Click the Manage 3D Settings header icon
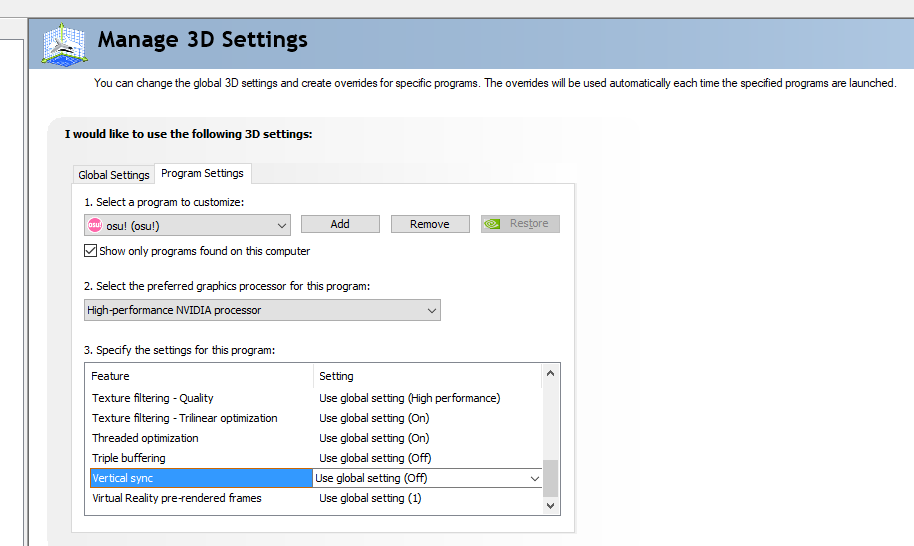This screenshot has height=546, width=914. (64, 44)
